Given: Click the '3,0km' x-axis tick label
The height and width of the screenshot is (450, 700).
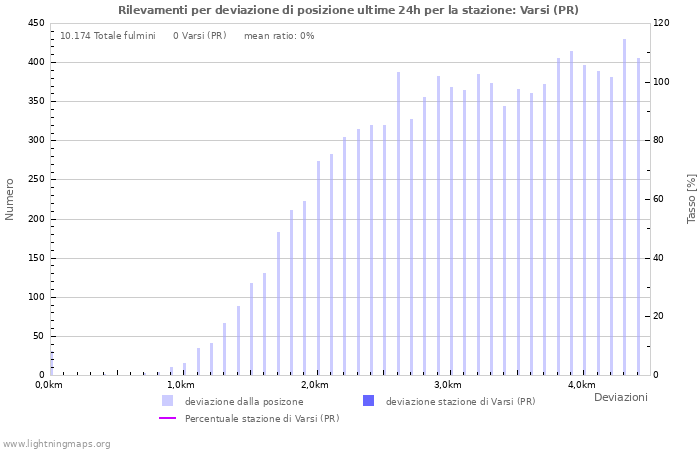Looking at the screenshot, I should [448, 385].
